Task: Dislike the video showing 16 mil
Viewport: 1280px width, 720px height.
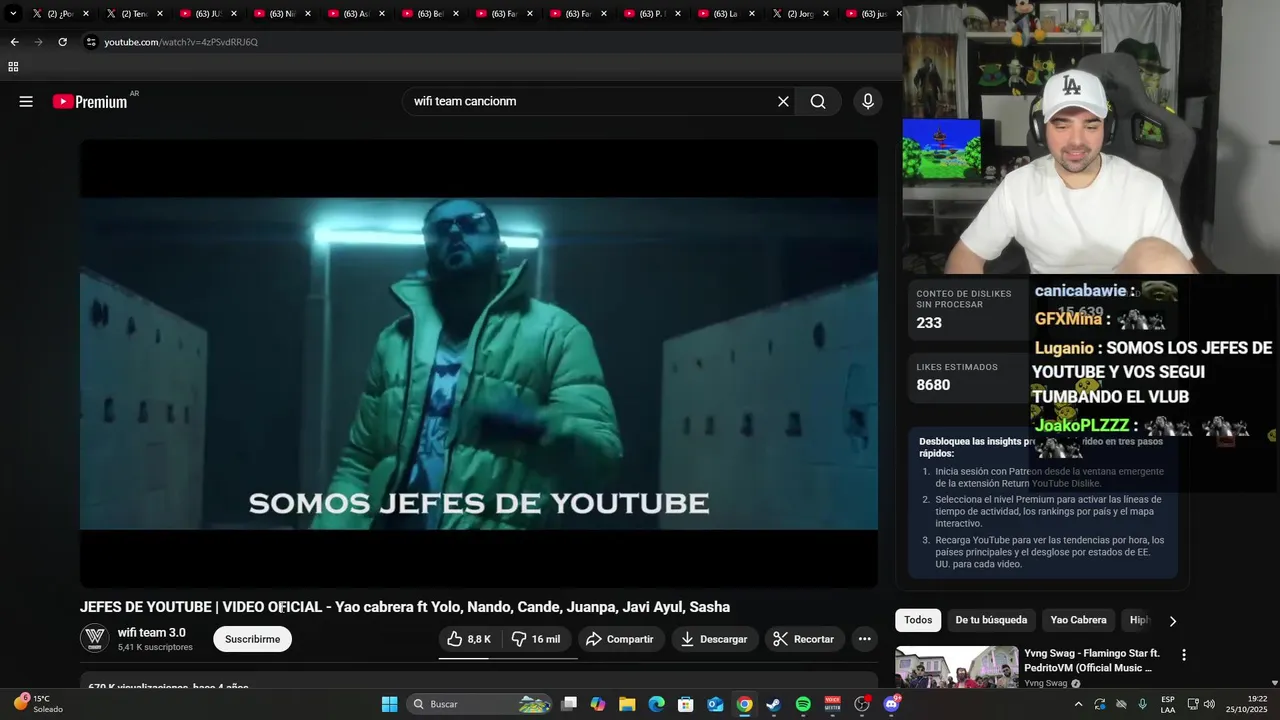Action: tap(536, 639)
